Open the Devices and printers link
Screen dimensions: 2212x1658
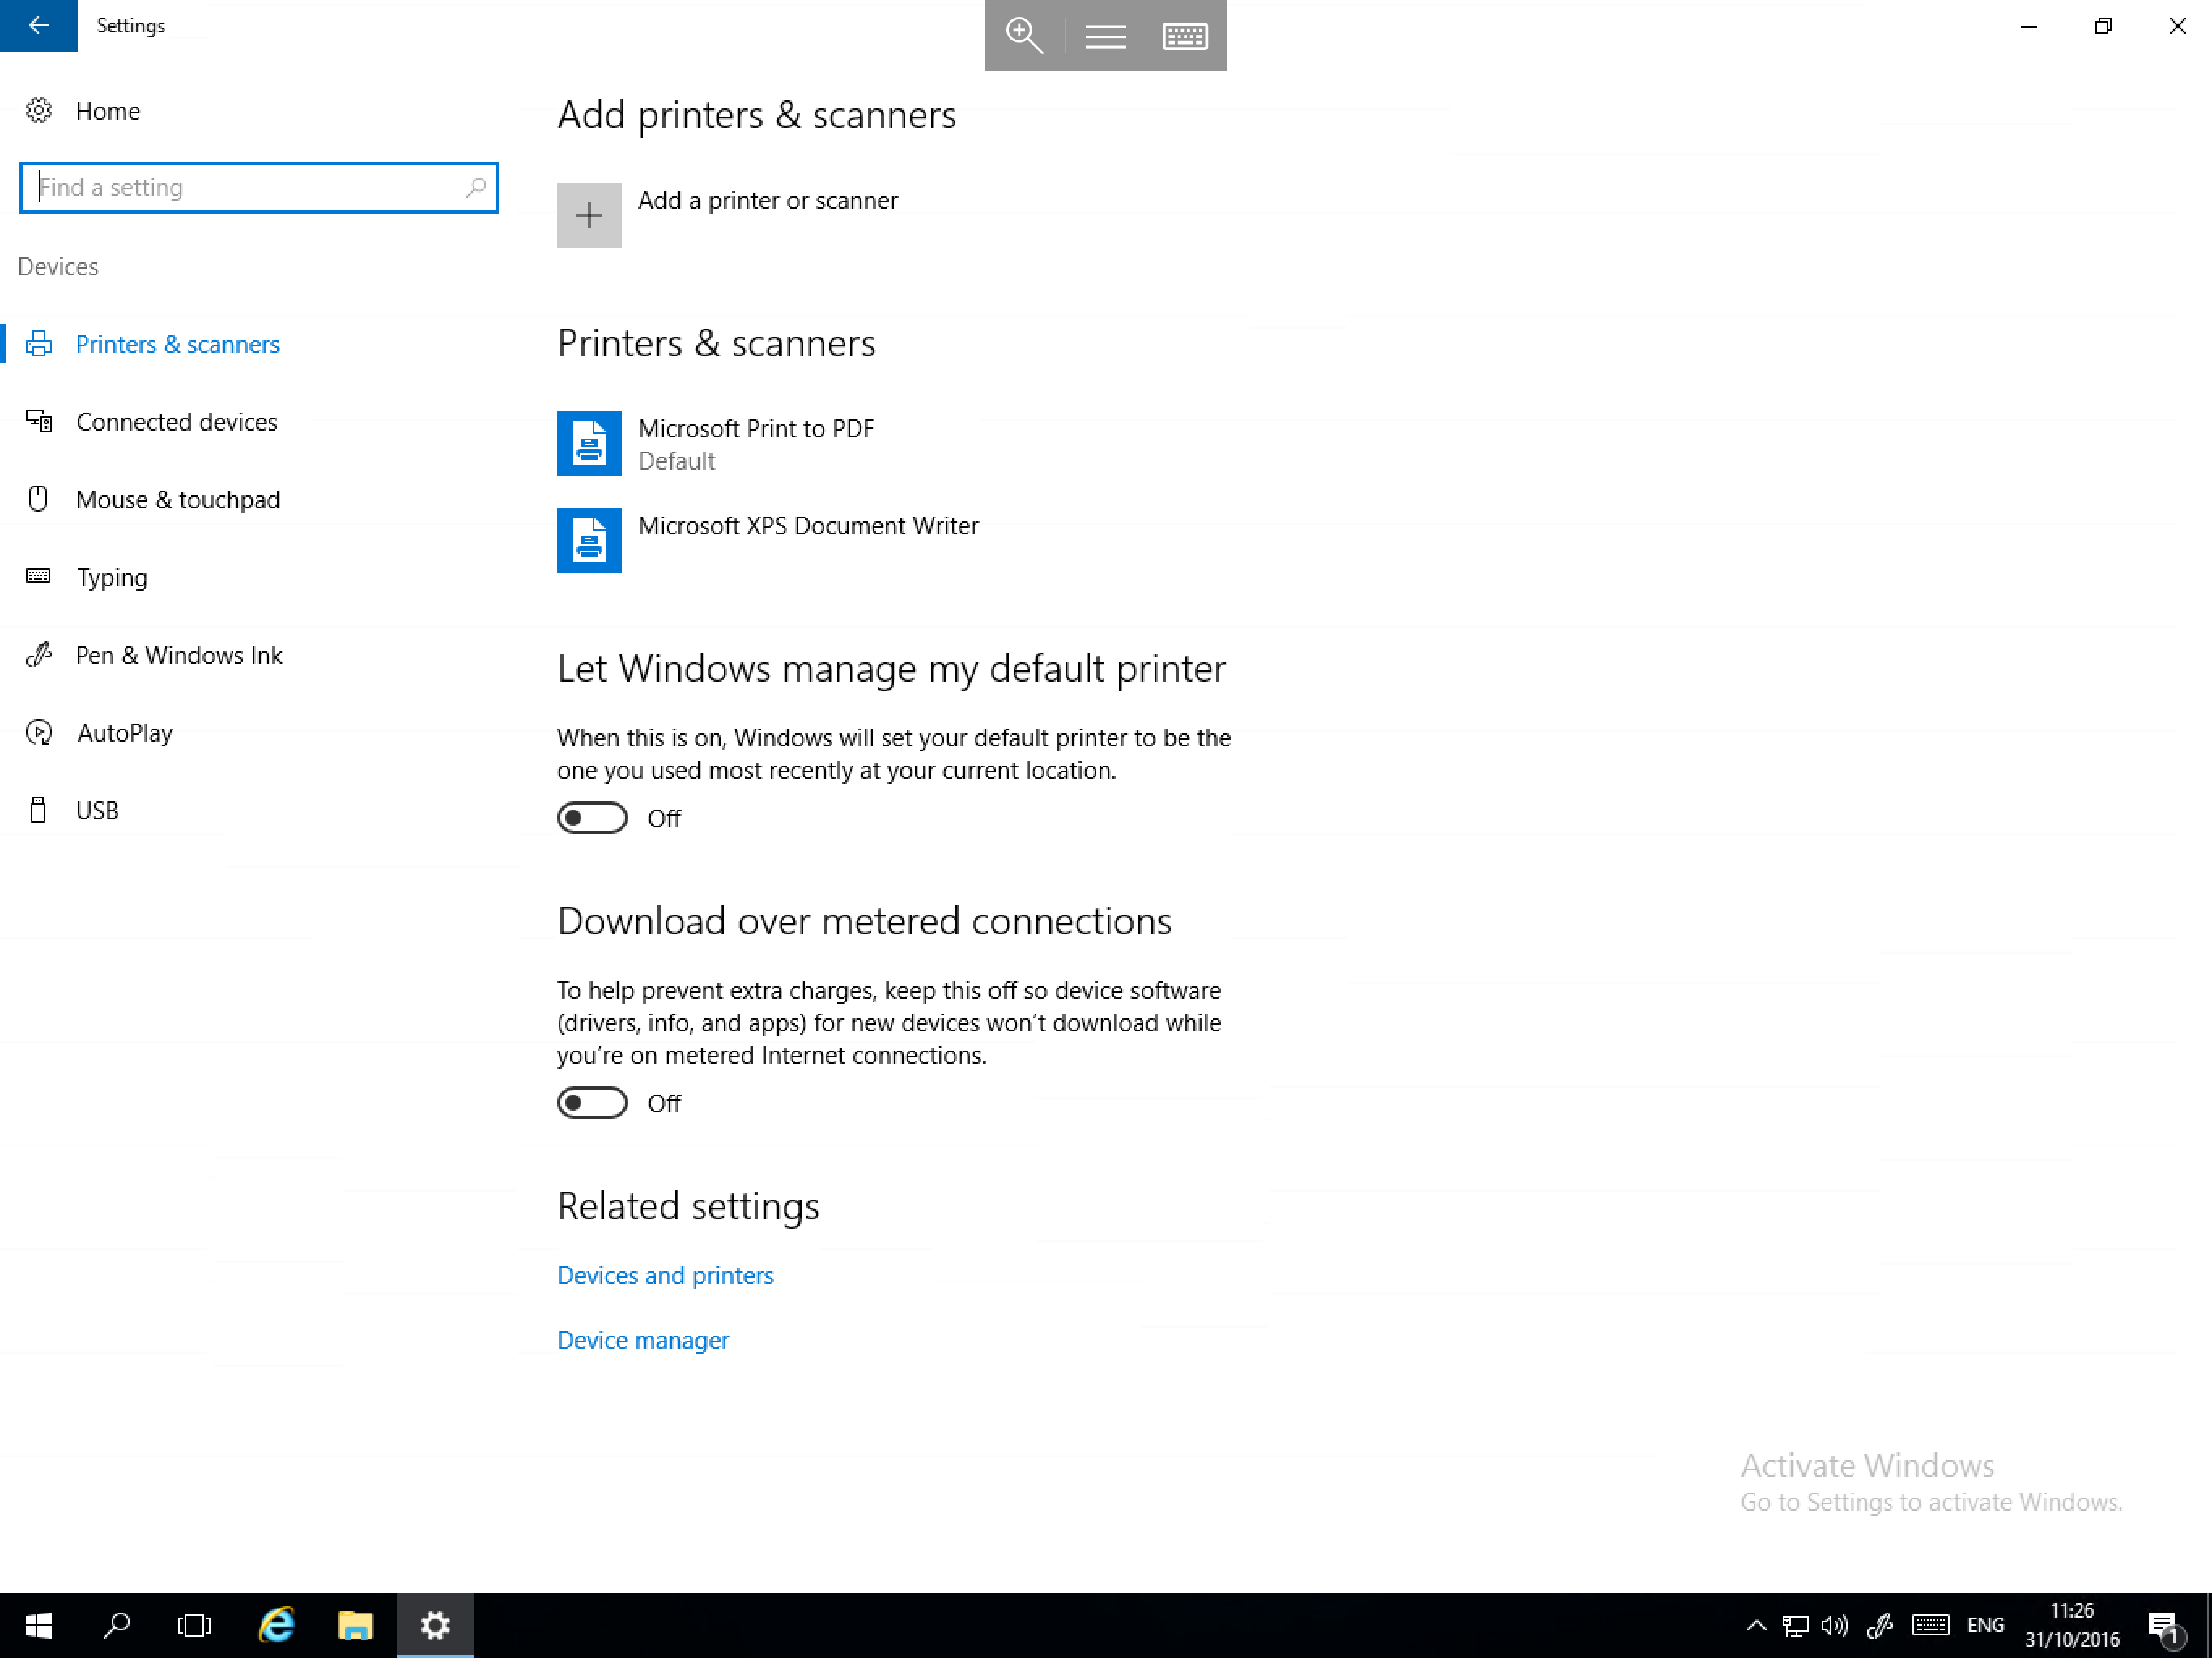coord(665,1275)
